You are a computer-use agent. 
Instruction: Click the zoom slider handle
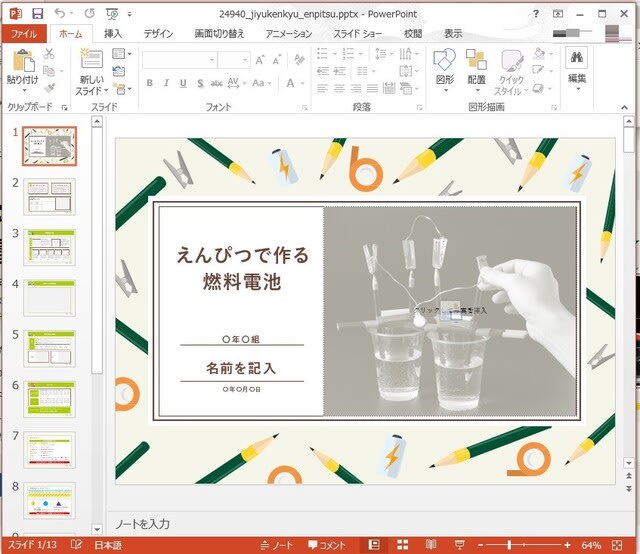coord(509,545)
